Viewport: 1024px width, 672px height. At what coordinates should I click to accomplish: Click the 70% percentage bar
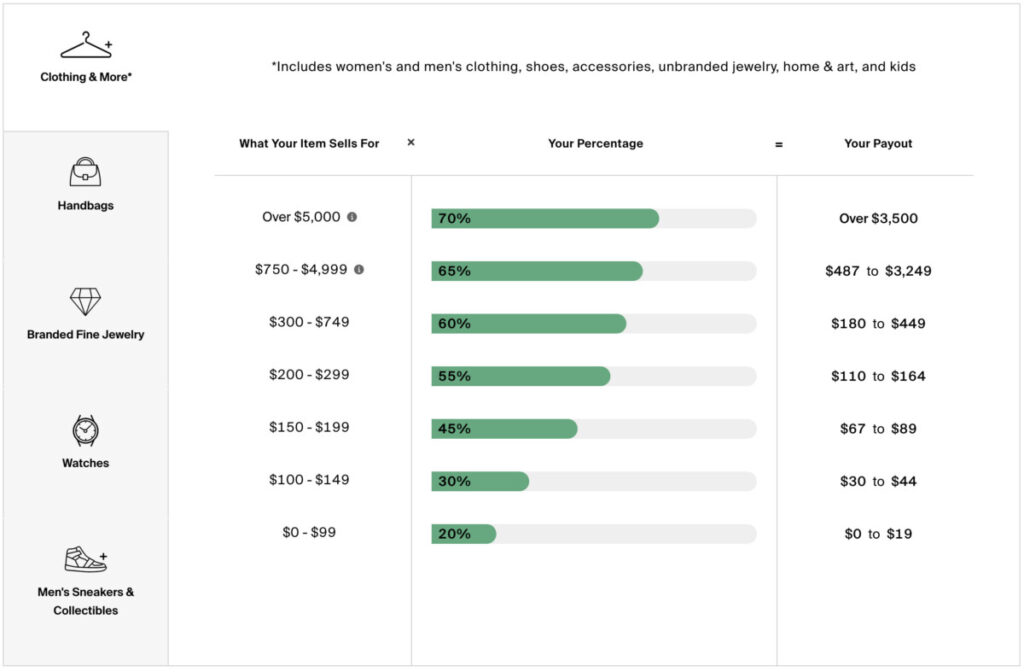coord(594,218)
